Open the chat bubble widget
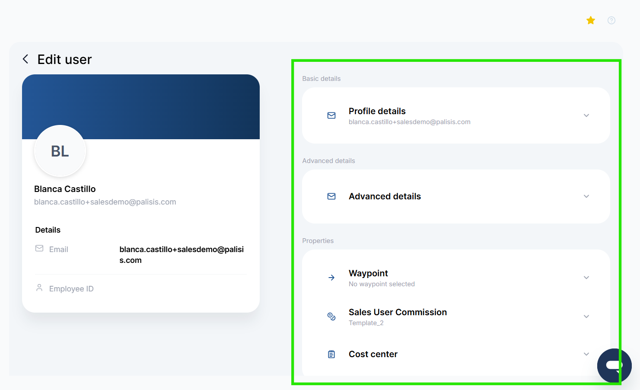The image size is (640, 390). pyautogui.click(x=614, y=366)
